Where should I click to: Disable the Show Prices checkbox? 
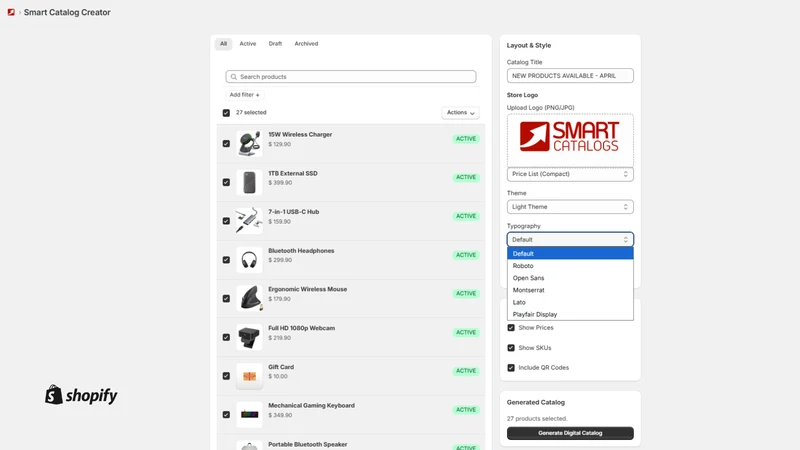tap(511, 328)
